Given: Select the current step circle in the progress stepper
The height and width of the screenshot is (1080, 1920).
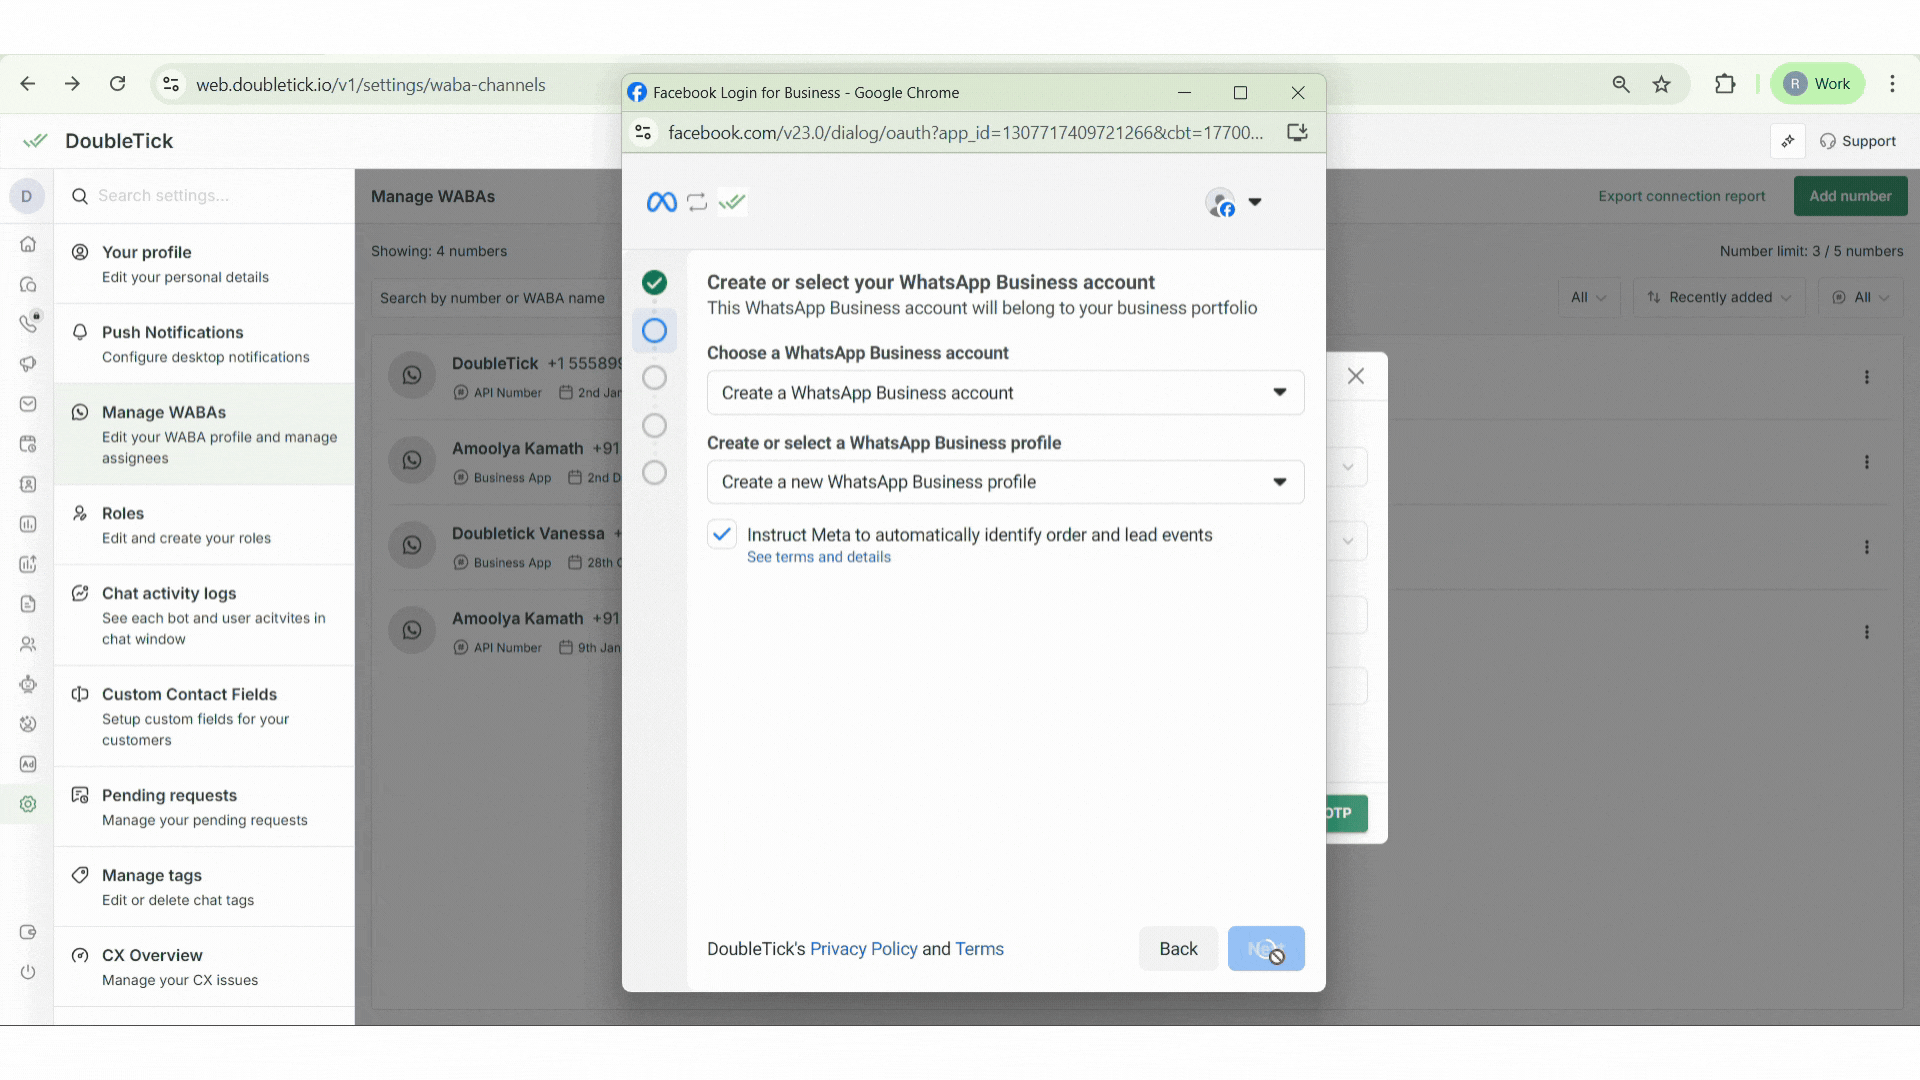Looking at the screenshot, I should [654, 330].
